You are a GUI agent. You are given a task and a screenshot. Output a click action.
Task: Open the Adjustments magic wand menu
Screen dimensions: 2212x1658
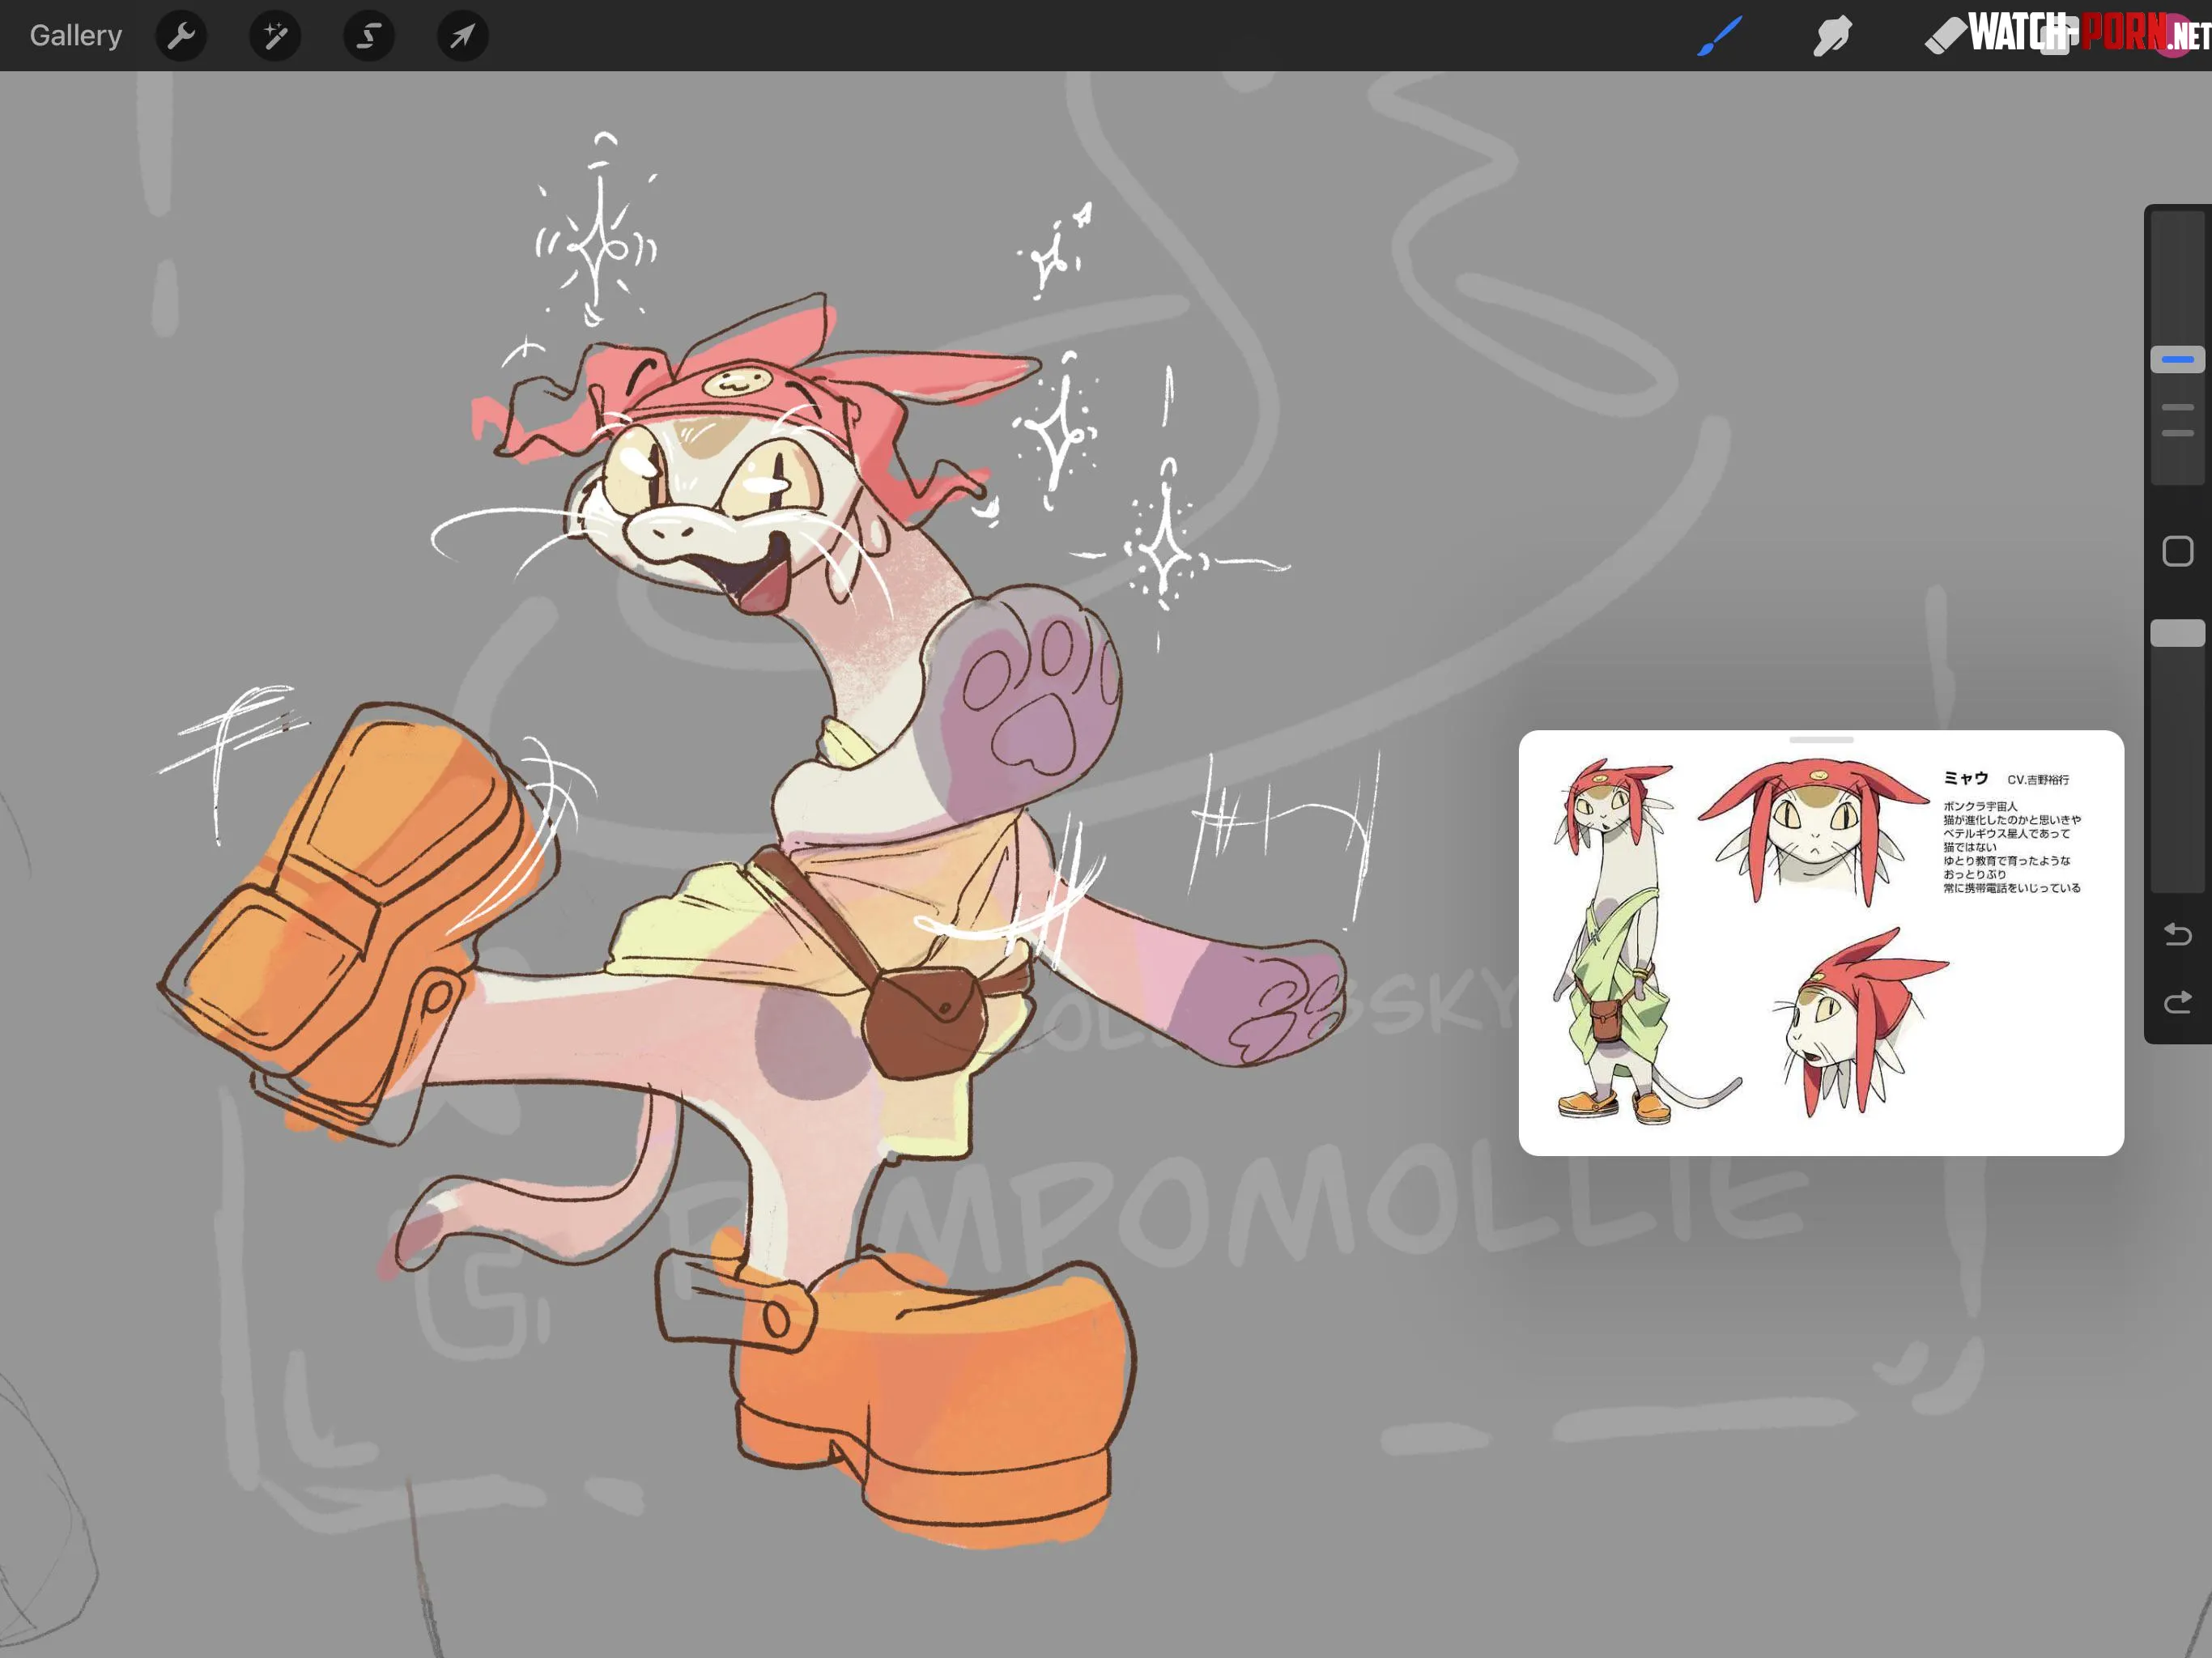pyautogui.click(x=275, y=36)
